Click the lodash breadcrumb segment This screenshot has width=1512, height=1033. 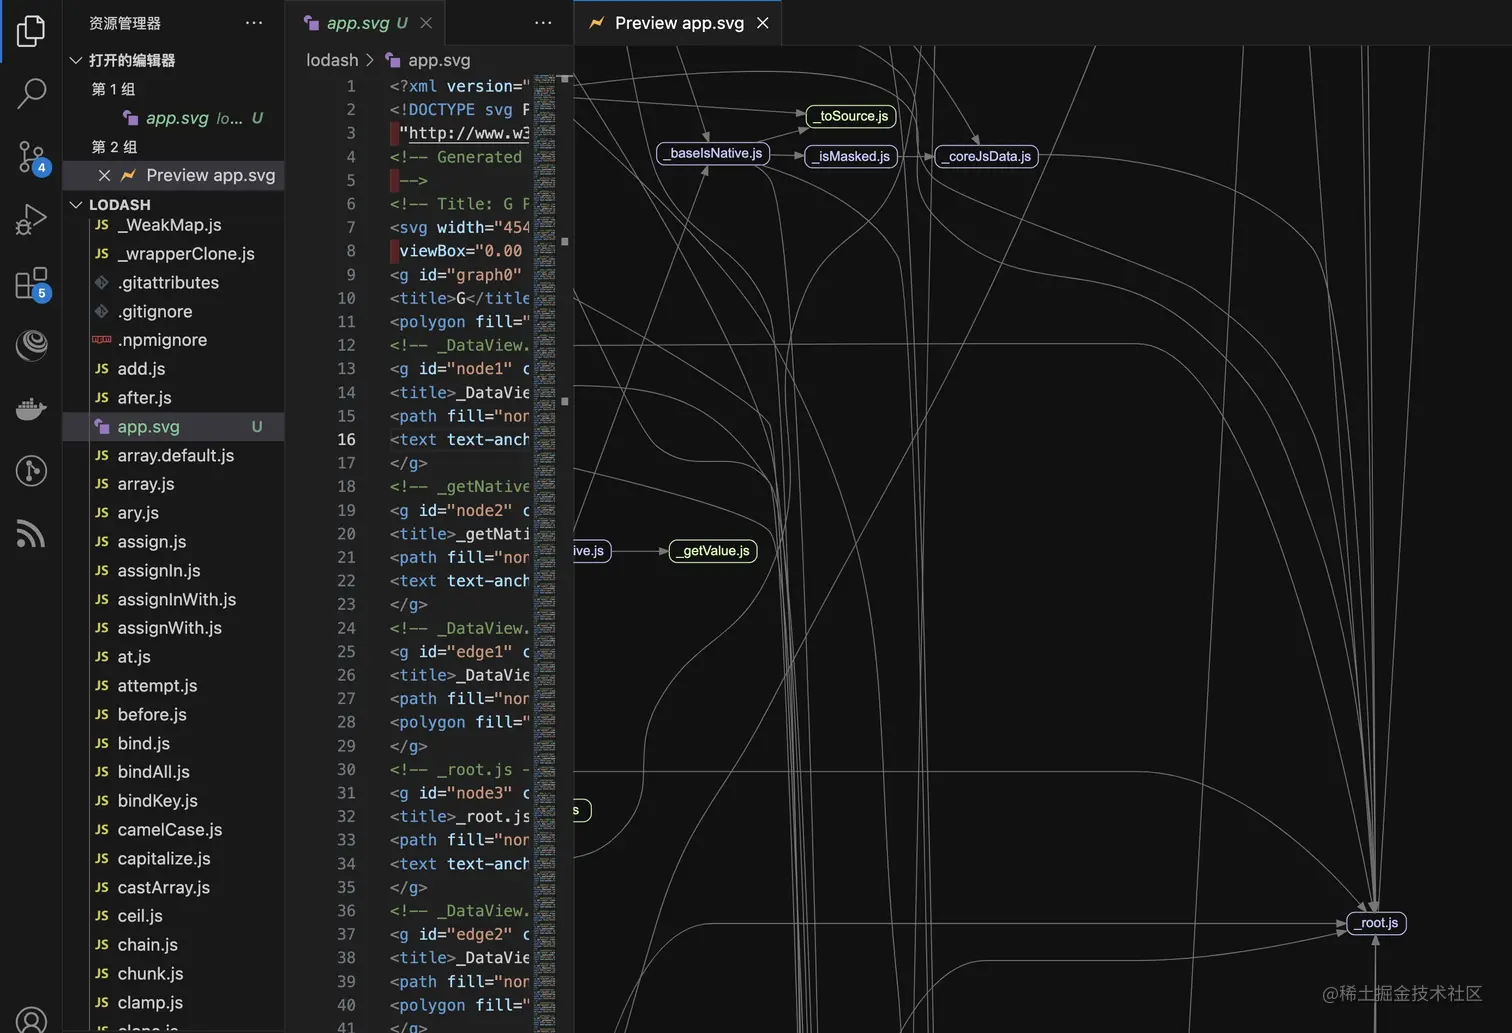click(x=331, y=61)
